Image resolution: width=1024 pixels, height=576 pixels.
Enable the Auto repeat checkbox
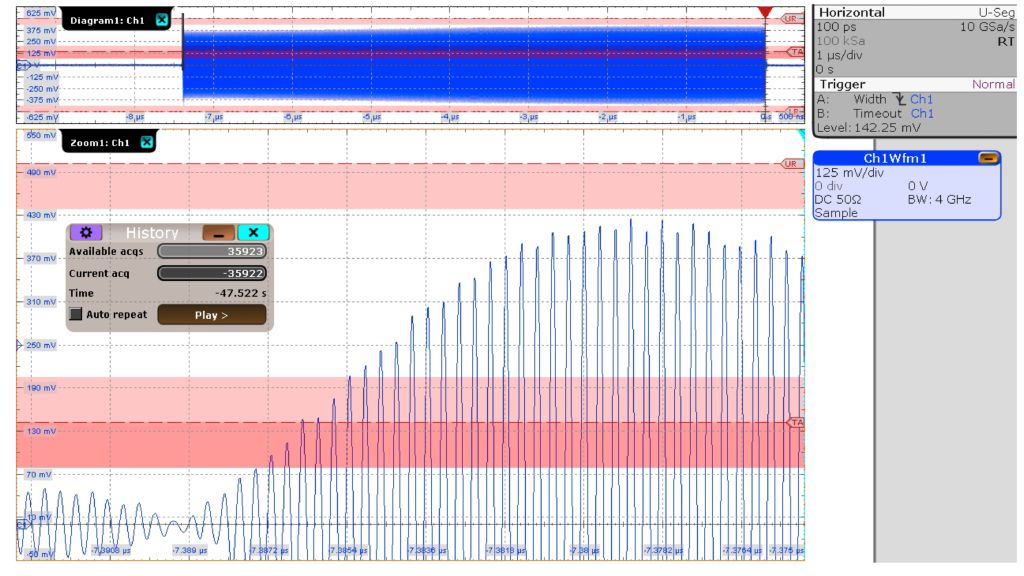point(74,314)
